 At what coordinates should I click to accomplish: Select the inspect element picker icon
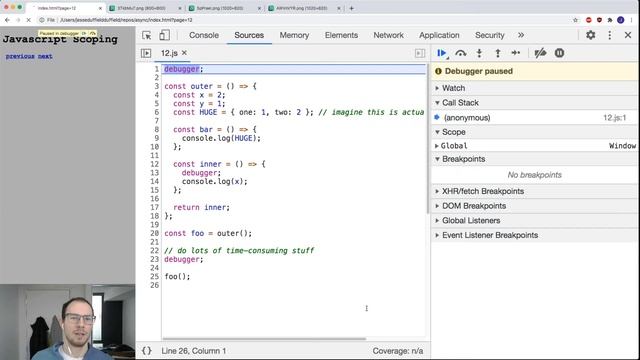(x=147, y=36)
